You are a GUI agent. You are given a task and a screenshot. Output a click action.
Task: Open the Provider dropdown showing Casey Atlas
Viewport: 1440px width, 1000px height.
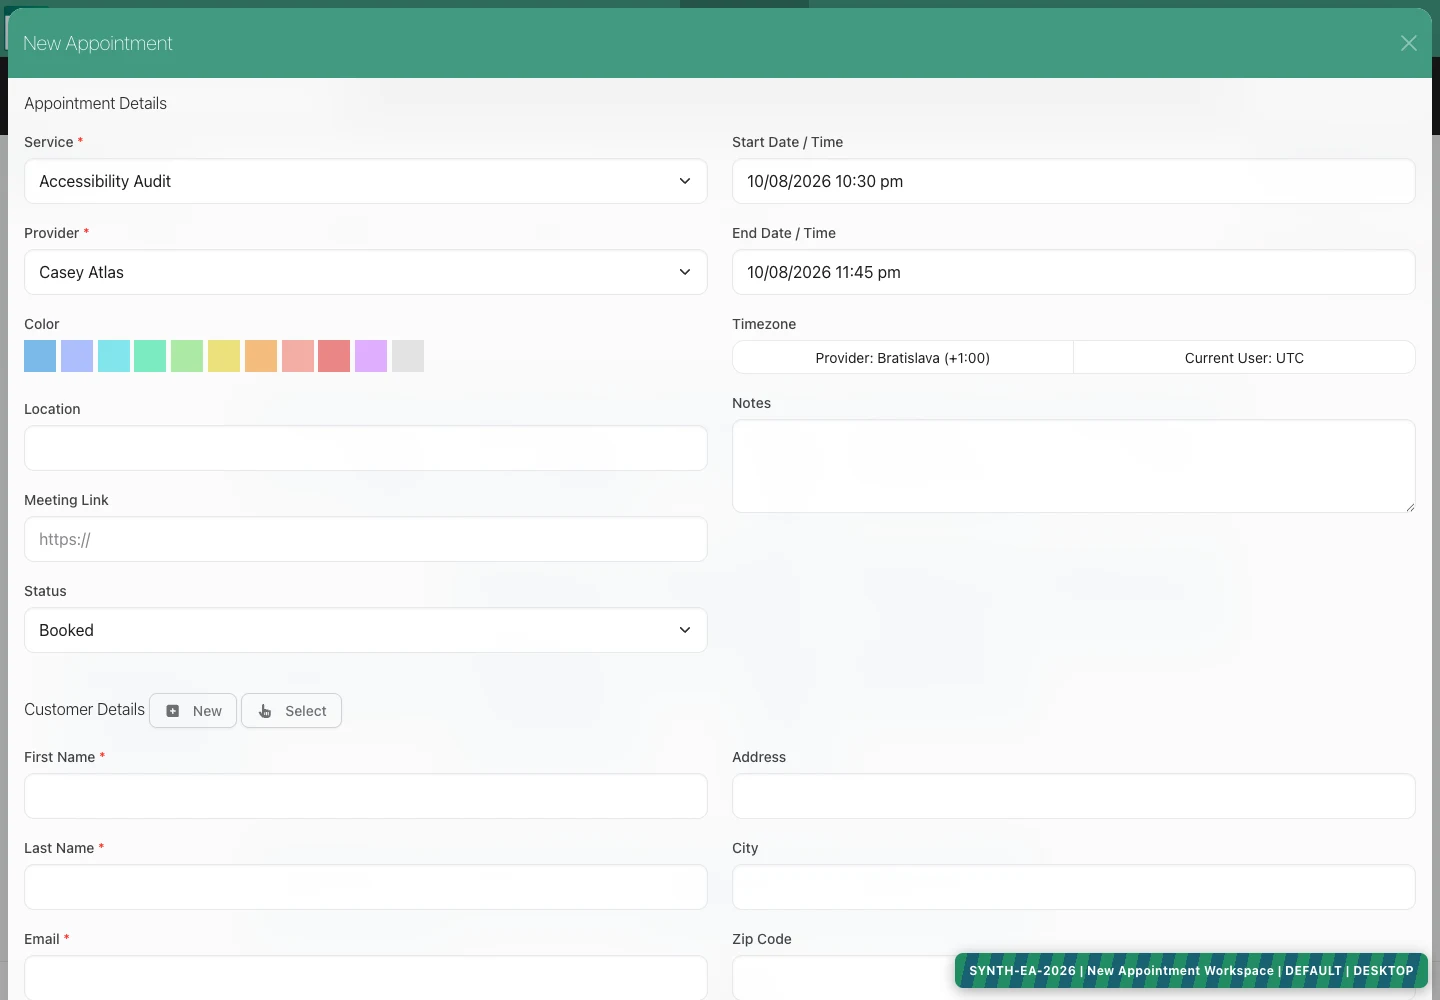point(366,272)
